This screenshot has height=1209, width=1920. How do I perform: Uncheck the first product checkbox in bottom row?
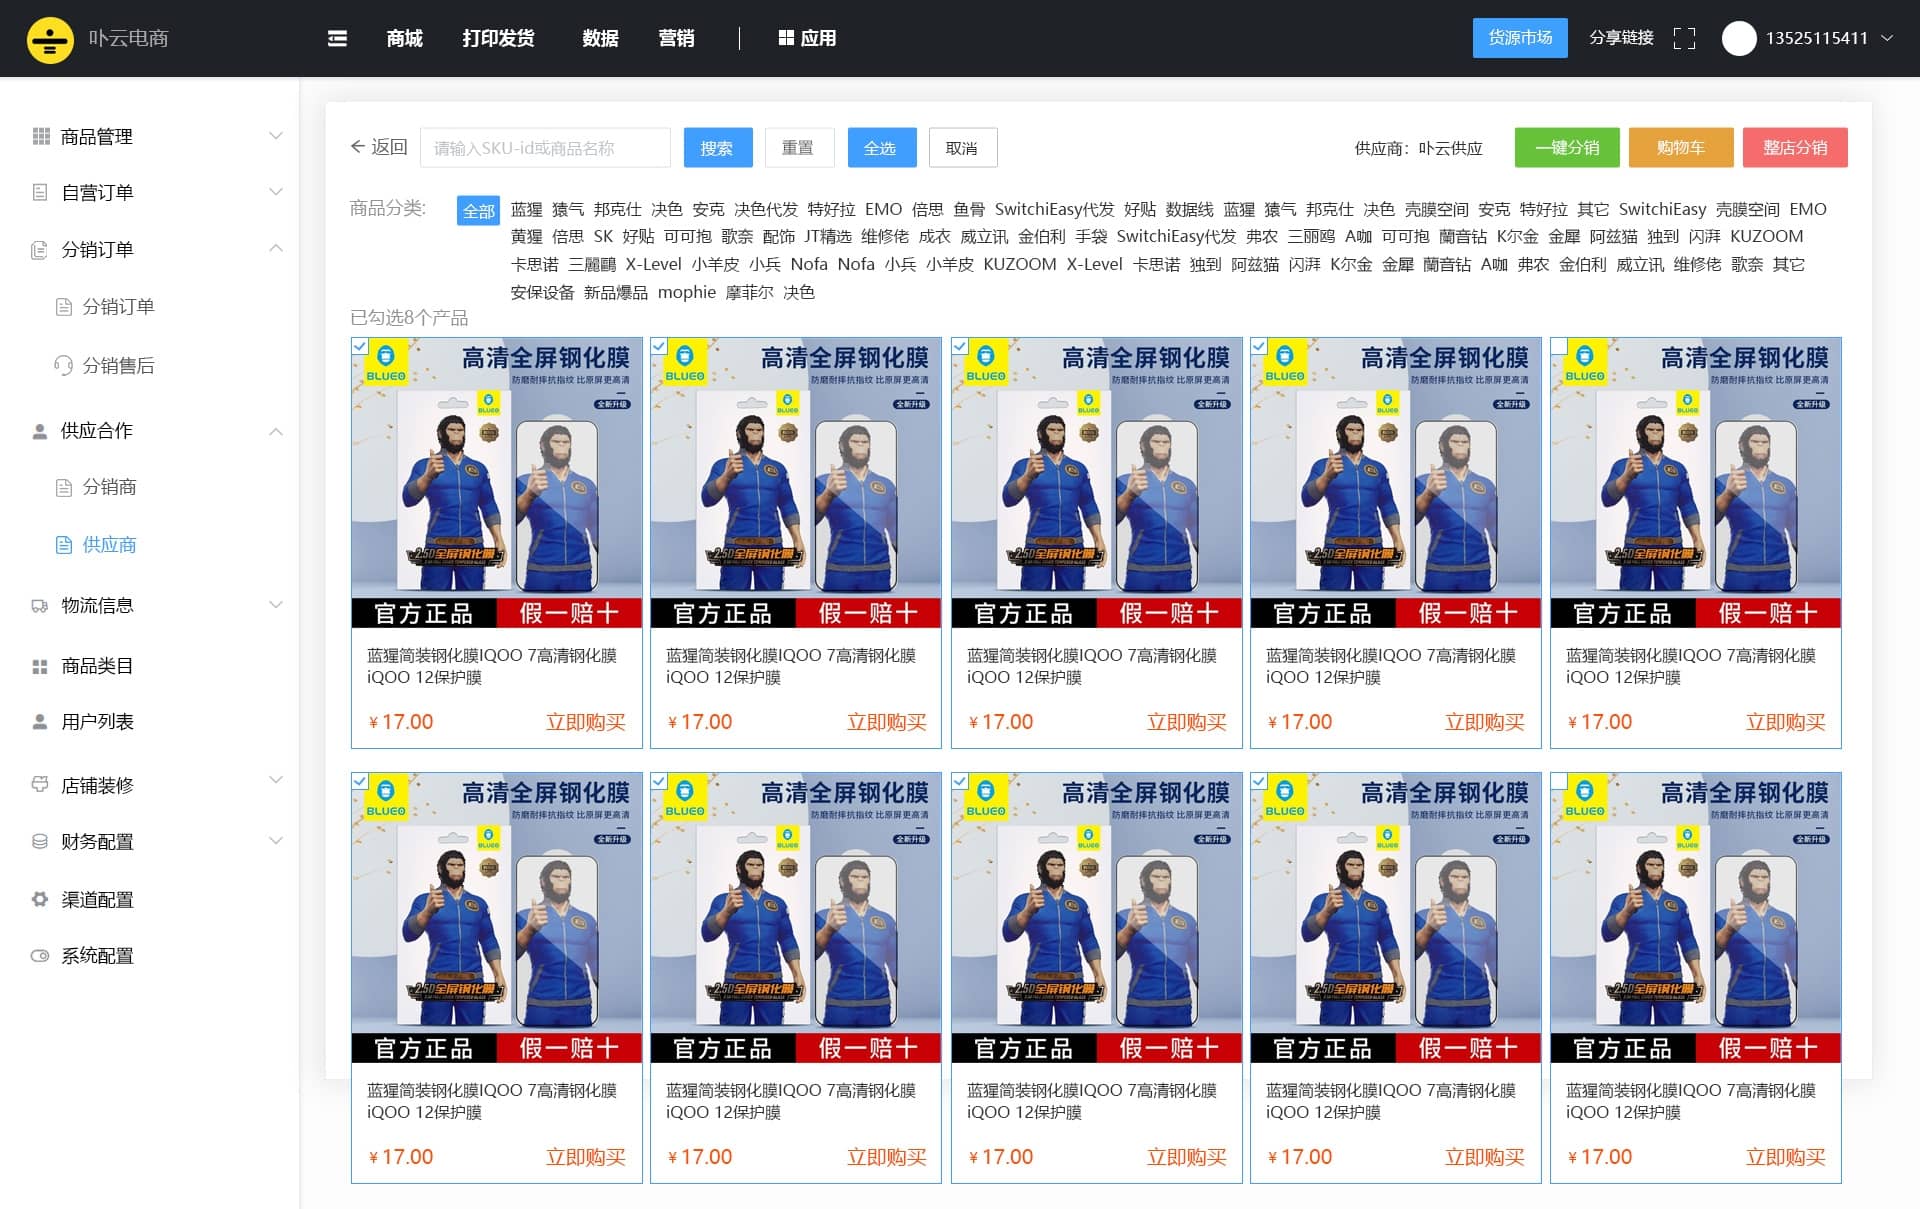[360, 781]
